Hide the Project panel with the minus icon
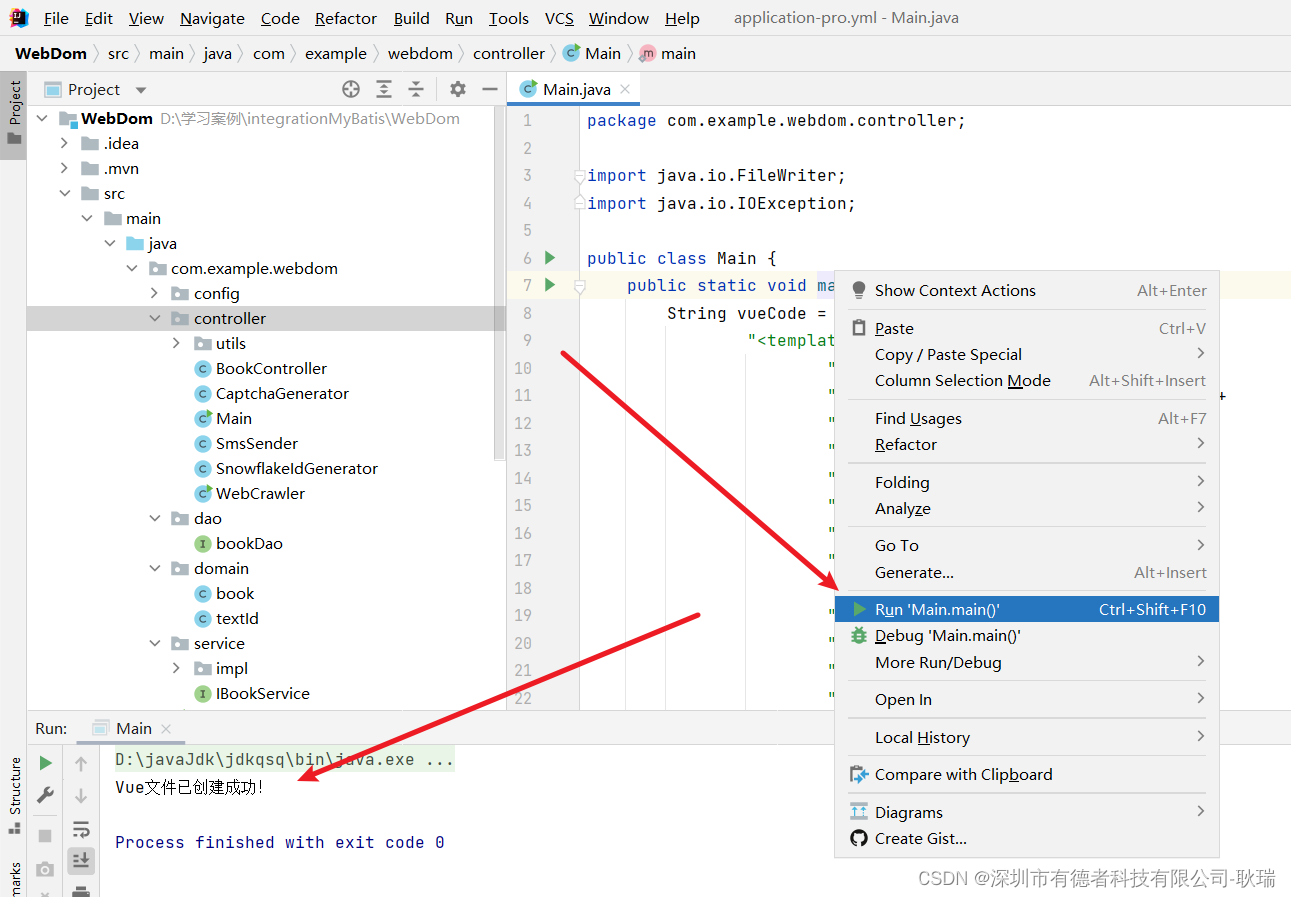The width and height of the screenshot is (1291, 897). (x=489, y=89)
